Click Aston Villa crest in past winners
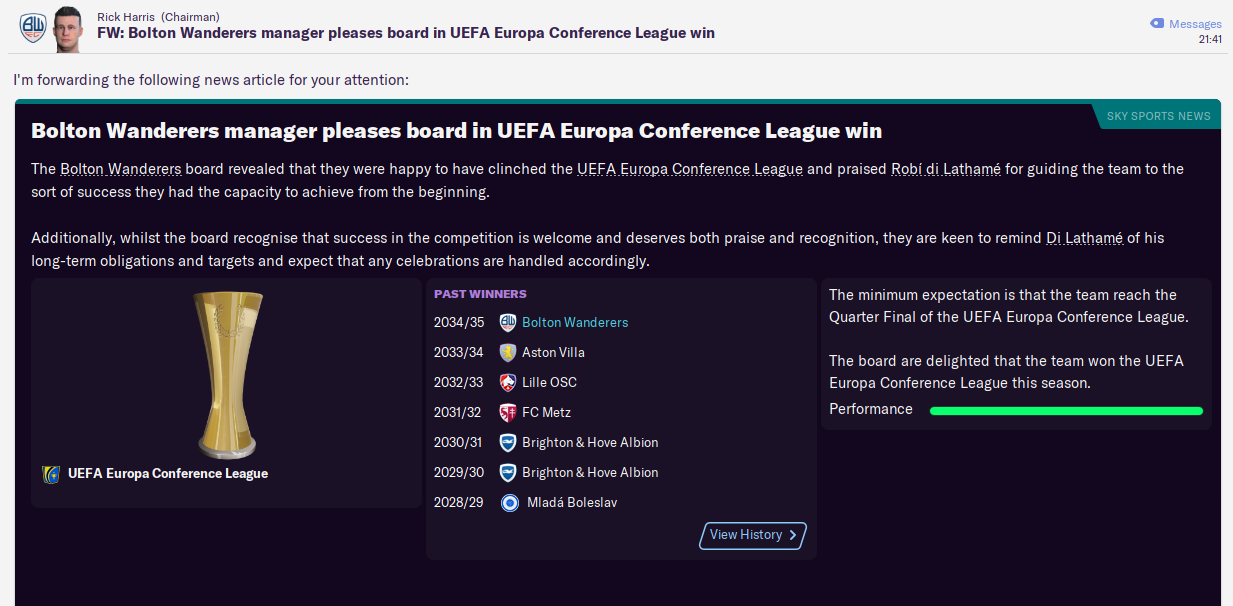 (508, 352)
